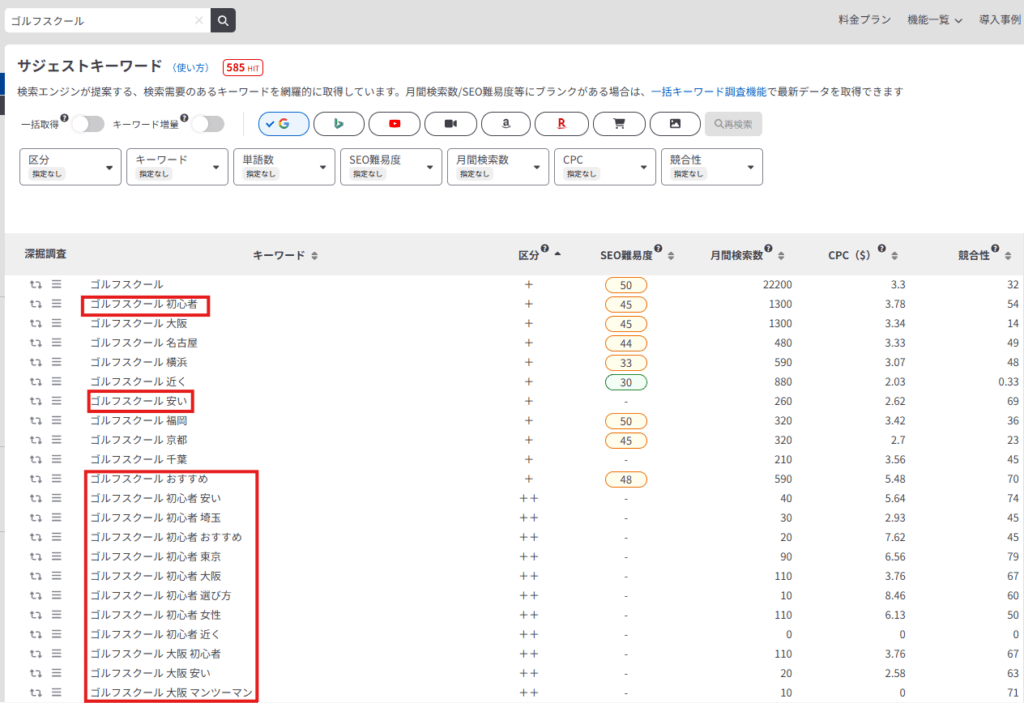This screenshot has width=1024, height=703.
Task: Select the Rakuten suggest source icon
Action: pyautogui.click(x=562, y=123)
